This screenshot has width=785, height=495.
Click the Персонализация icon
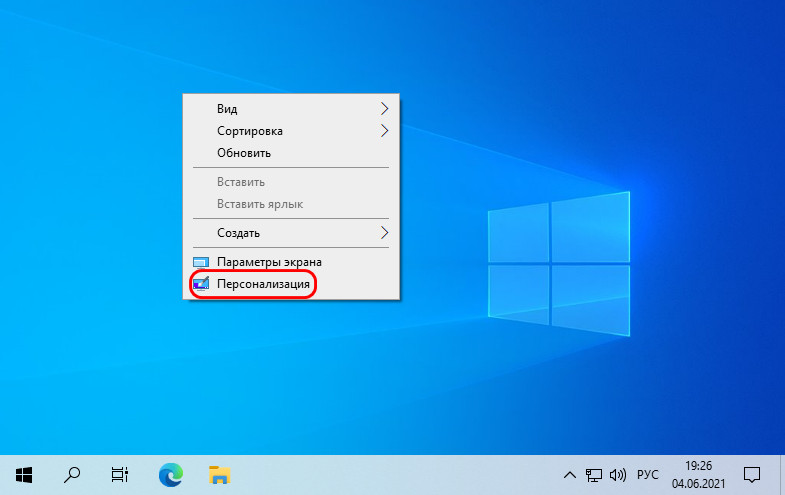pyautogui.click(x=201, y=284)
